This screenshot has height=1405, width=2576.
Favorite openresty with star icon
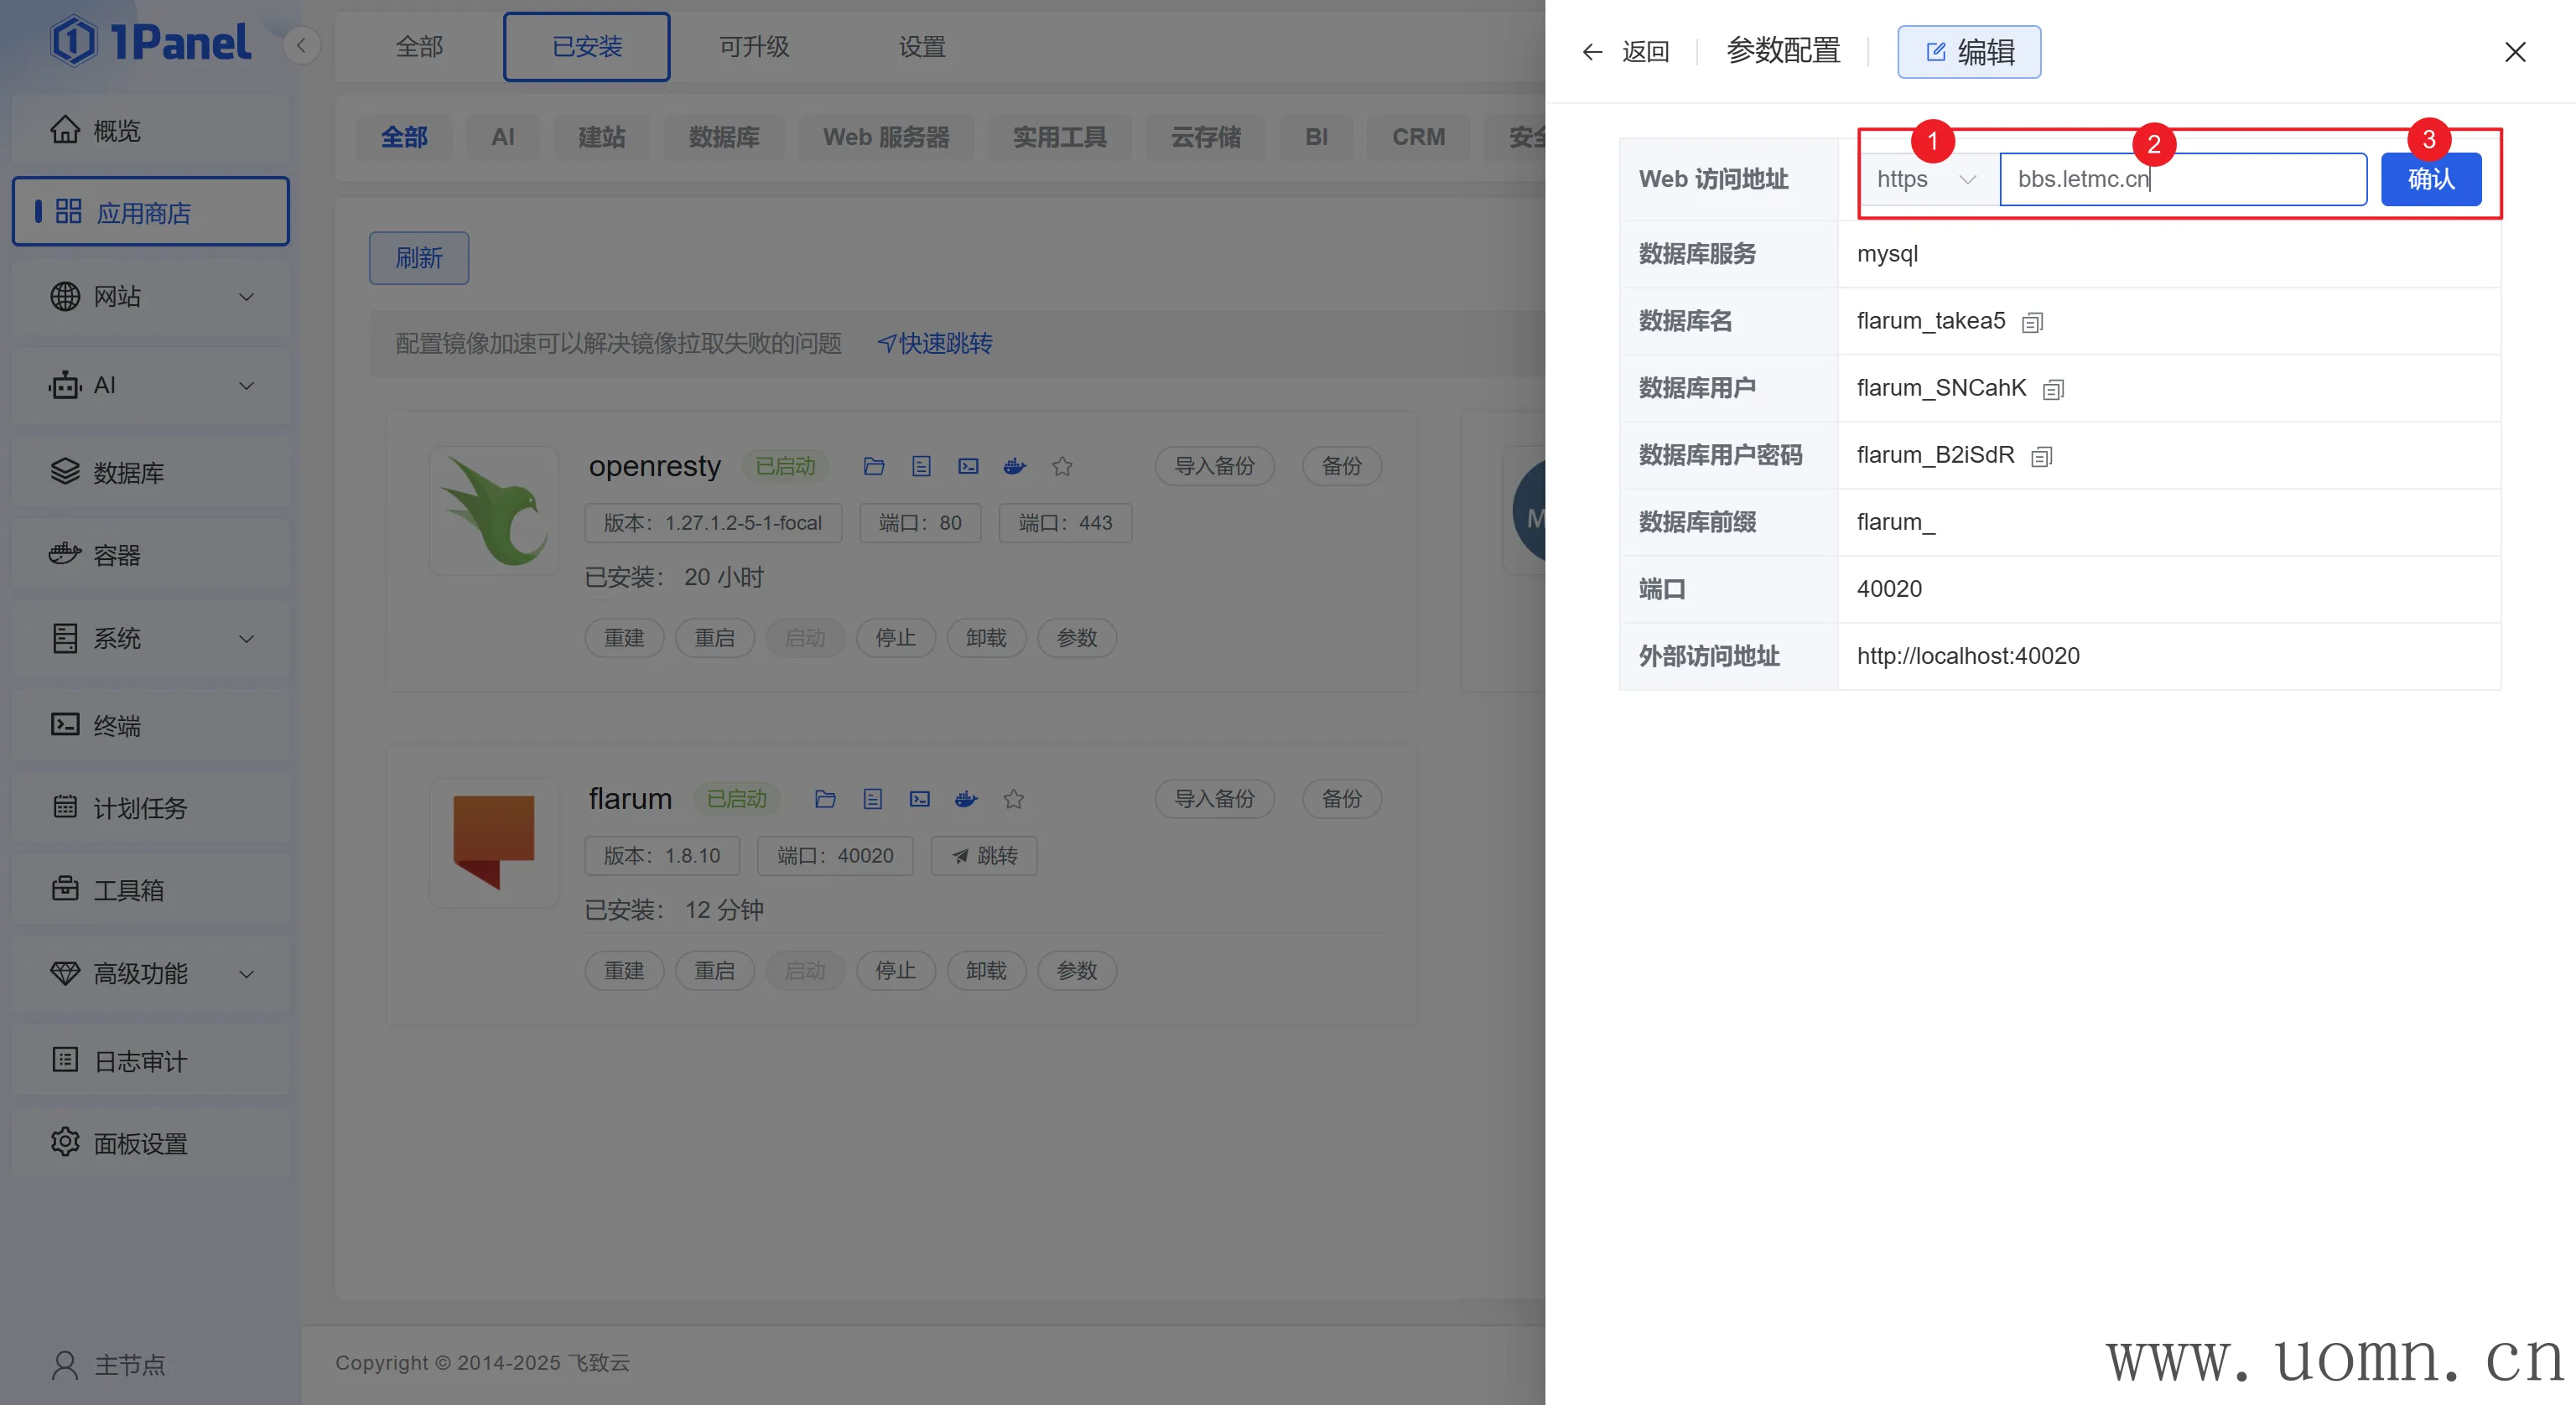coord(1062,466)
